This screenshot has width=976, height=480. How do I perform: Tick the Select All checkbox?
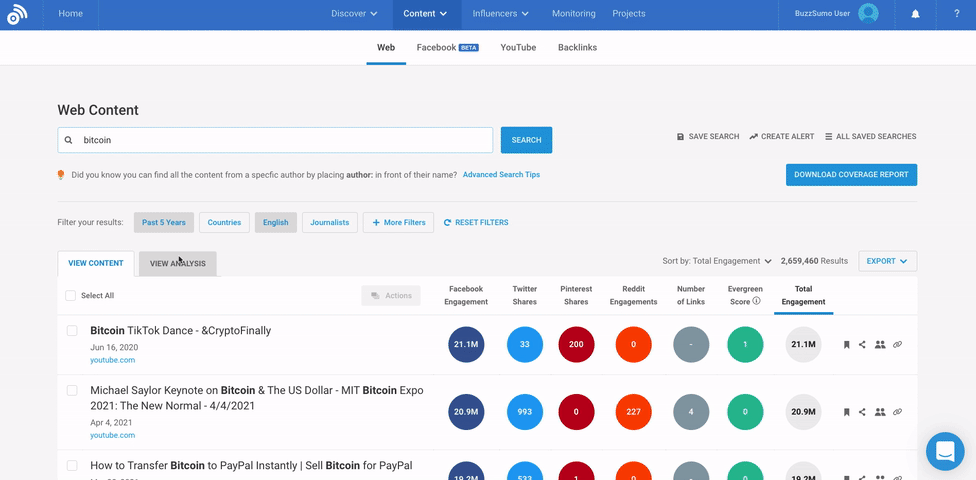tap(70, 296)
